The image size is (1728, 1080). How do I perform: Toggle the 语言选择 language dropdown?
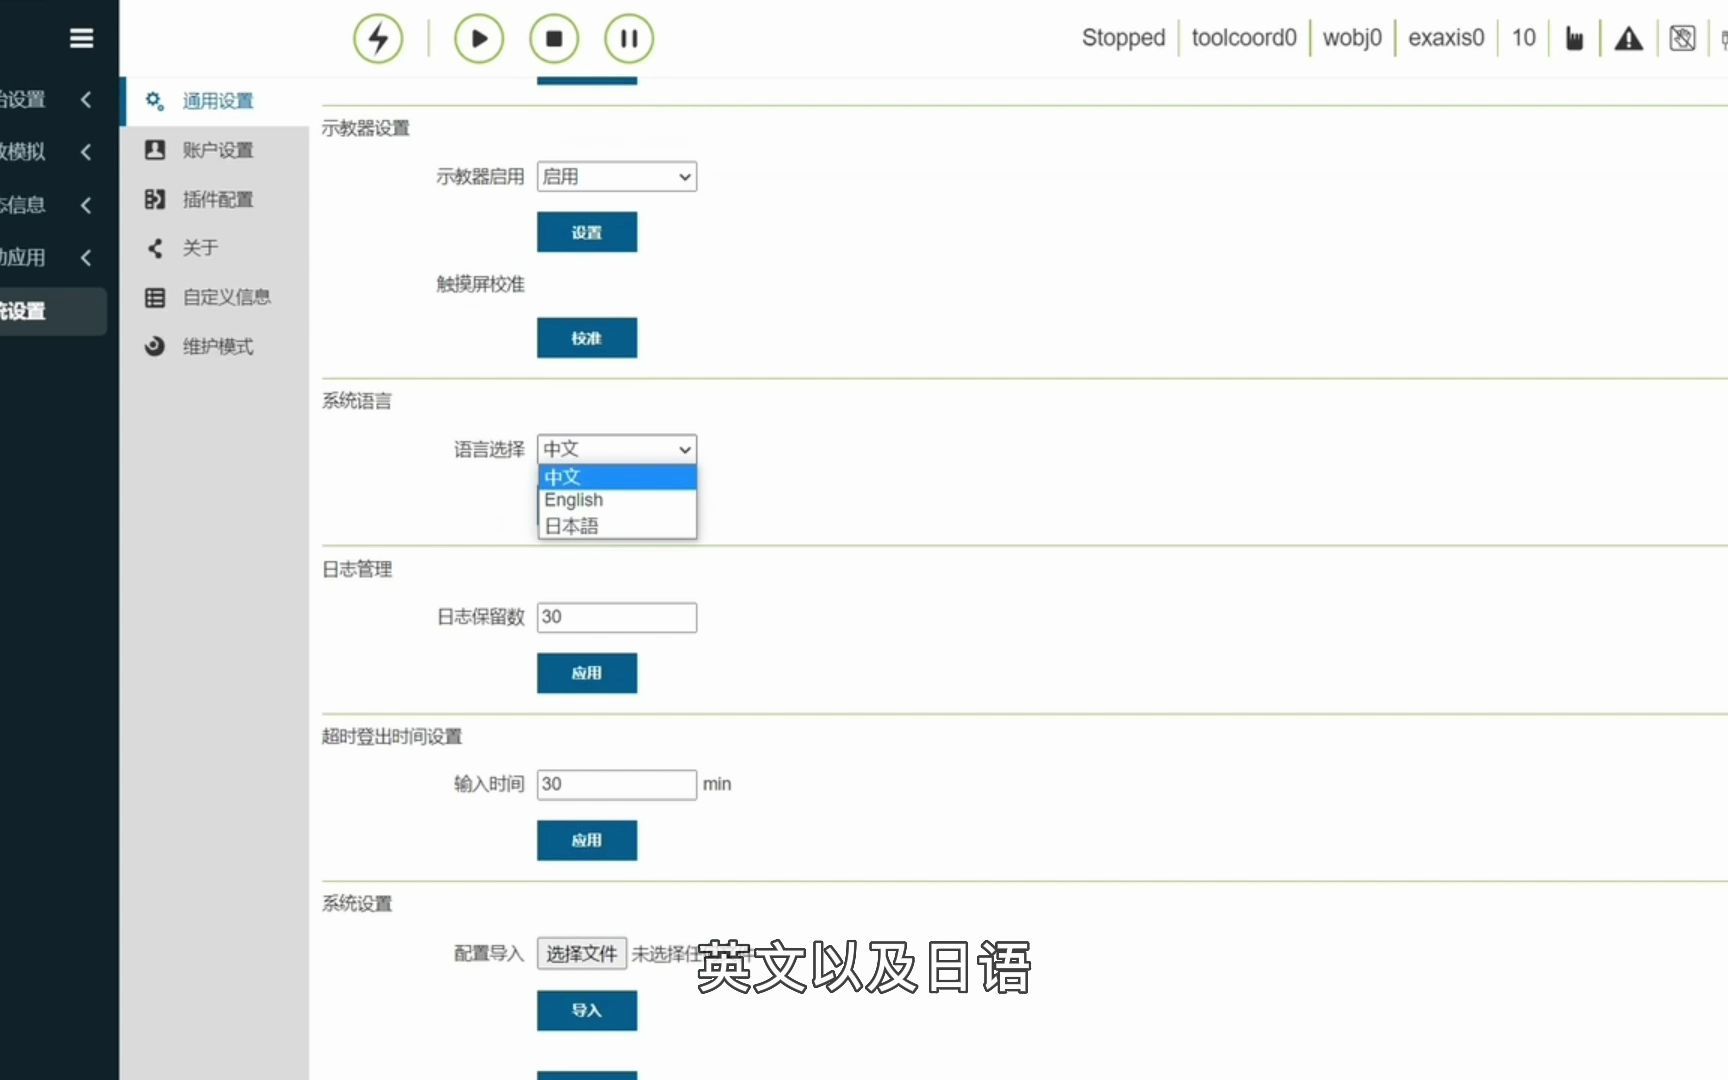pos(617,449)
